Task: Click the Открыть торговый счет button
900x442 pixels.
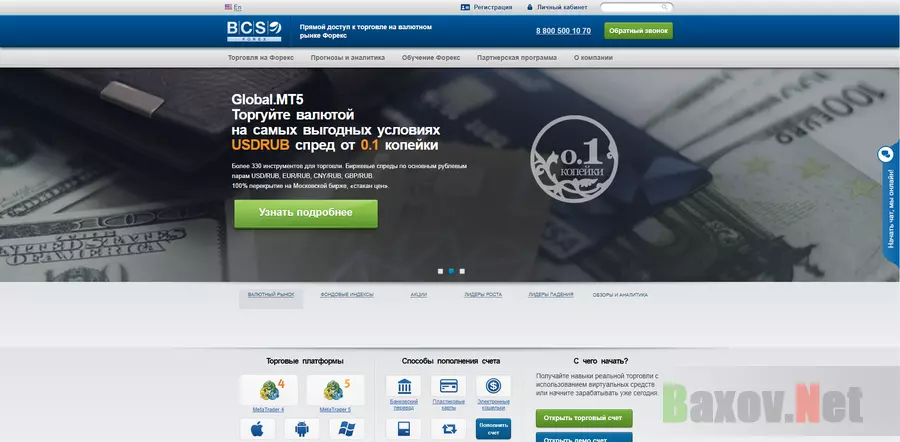Action: pyautogui.click(x=584, y=418)
